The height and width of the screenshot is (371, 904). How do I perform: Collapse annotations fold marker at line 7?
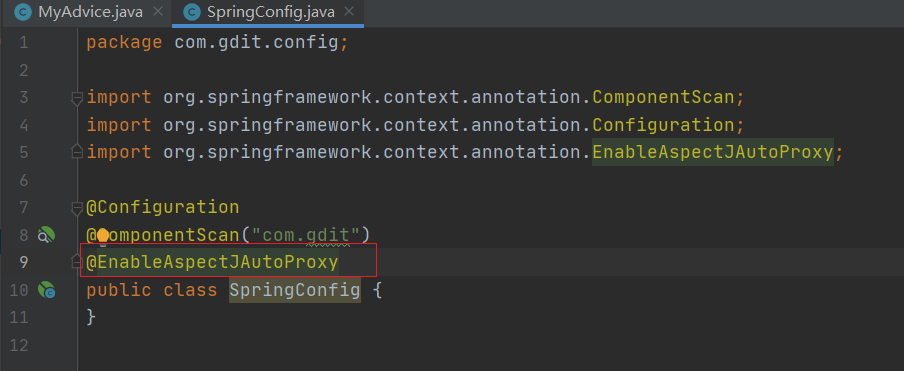pyautogui.click(x=77, y=208)
